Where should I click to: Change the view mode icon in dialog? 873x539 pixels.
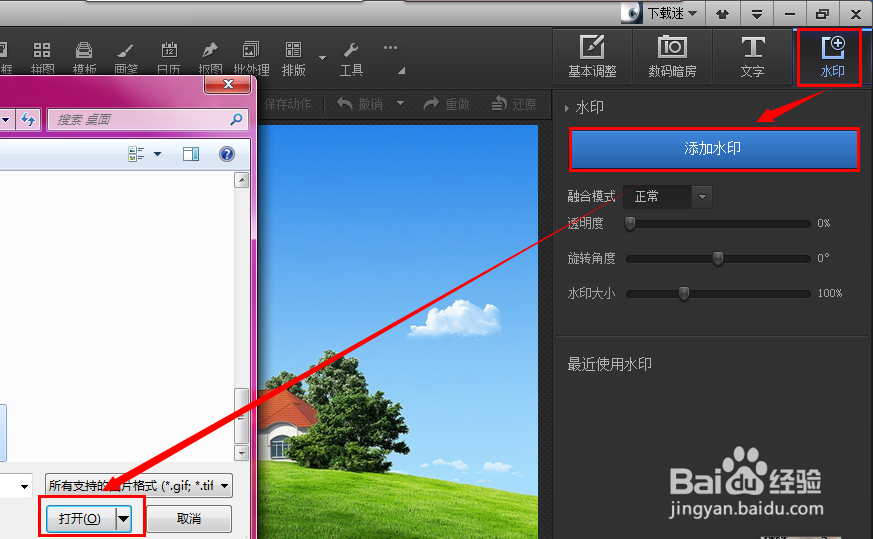(x=136, y=154)
